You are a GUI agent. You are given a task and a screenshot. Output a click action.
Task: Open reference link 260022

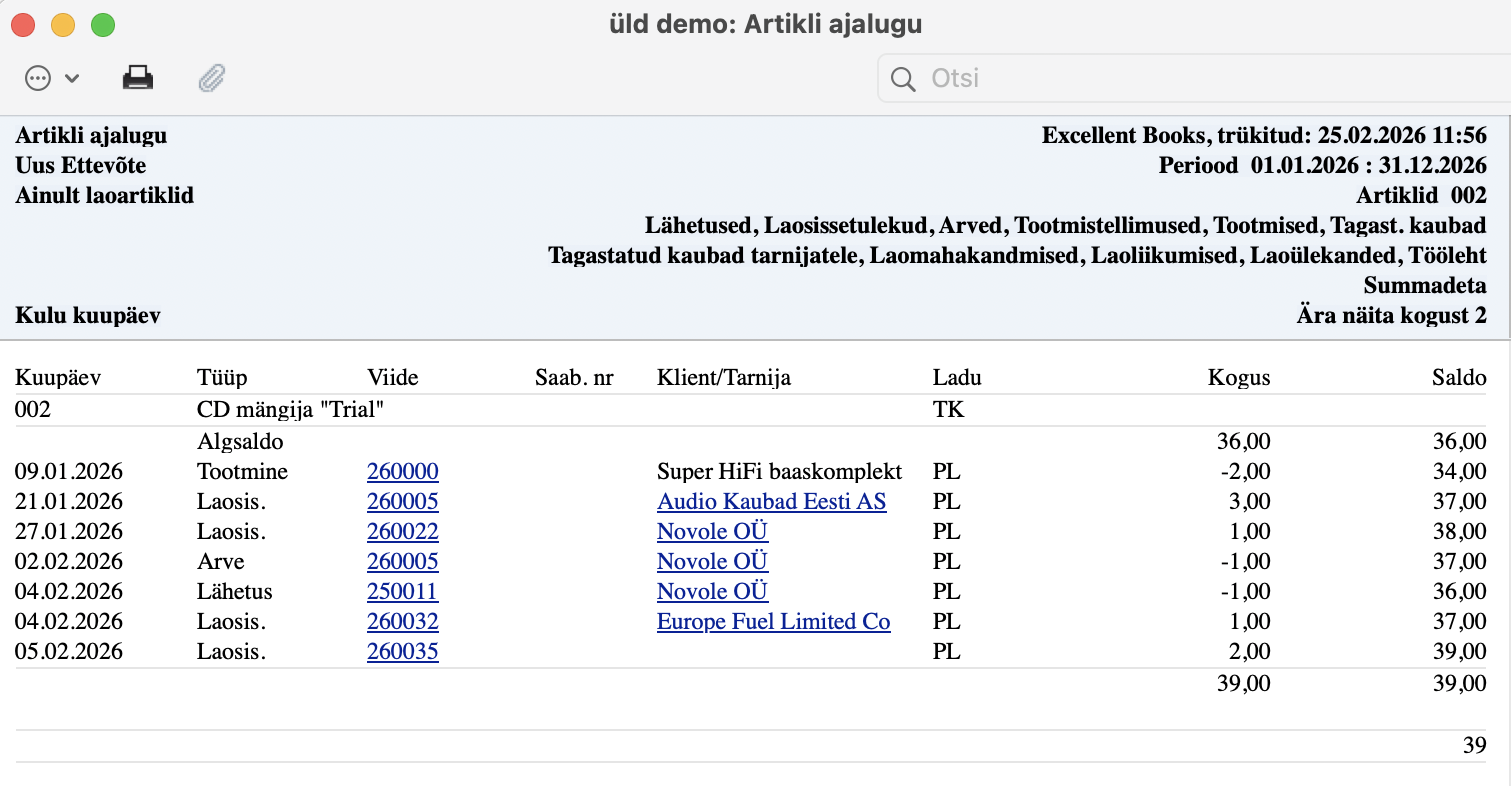(x=402, y=532)
